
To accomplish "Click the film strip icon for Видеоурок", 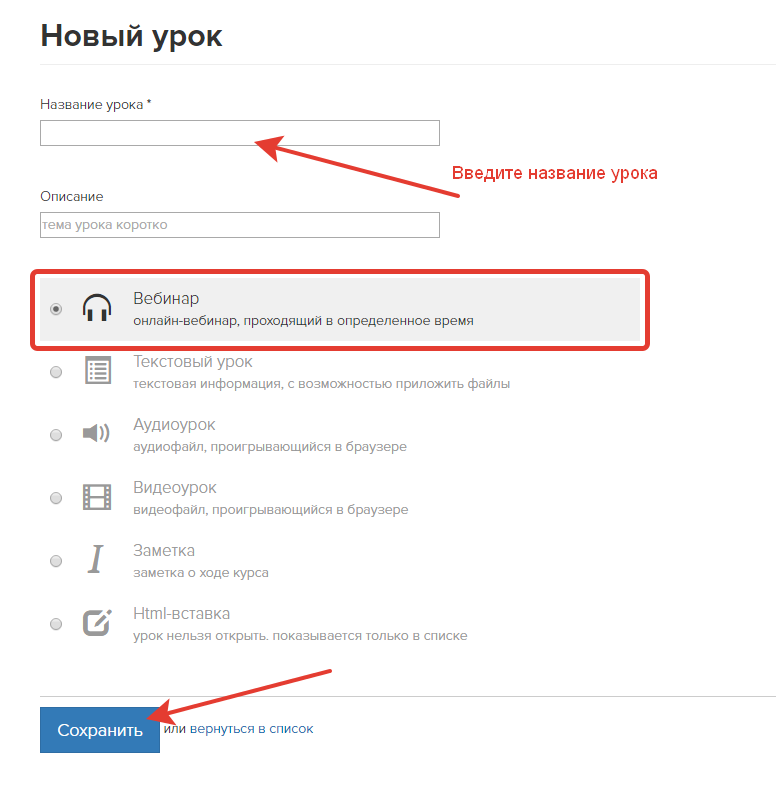I will click(x=97, y=497).
